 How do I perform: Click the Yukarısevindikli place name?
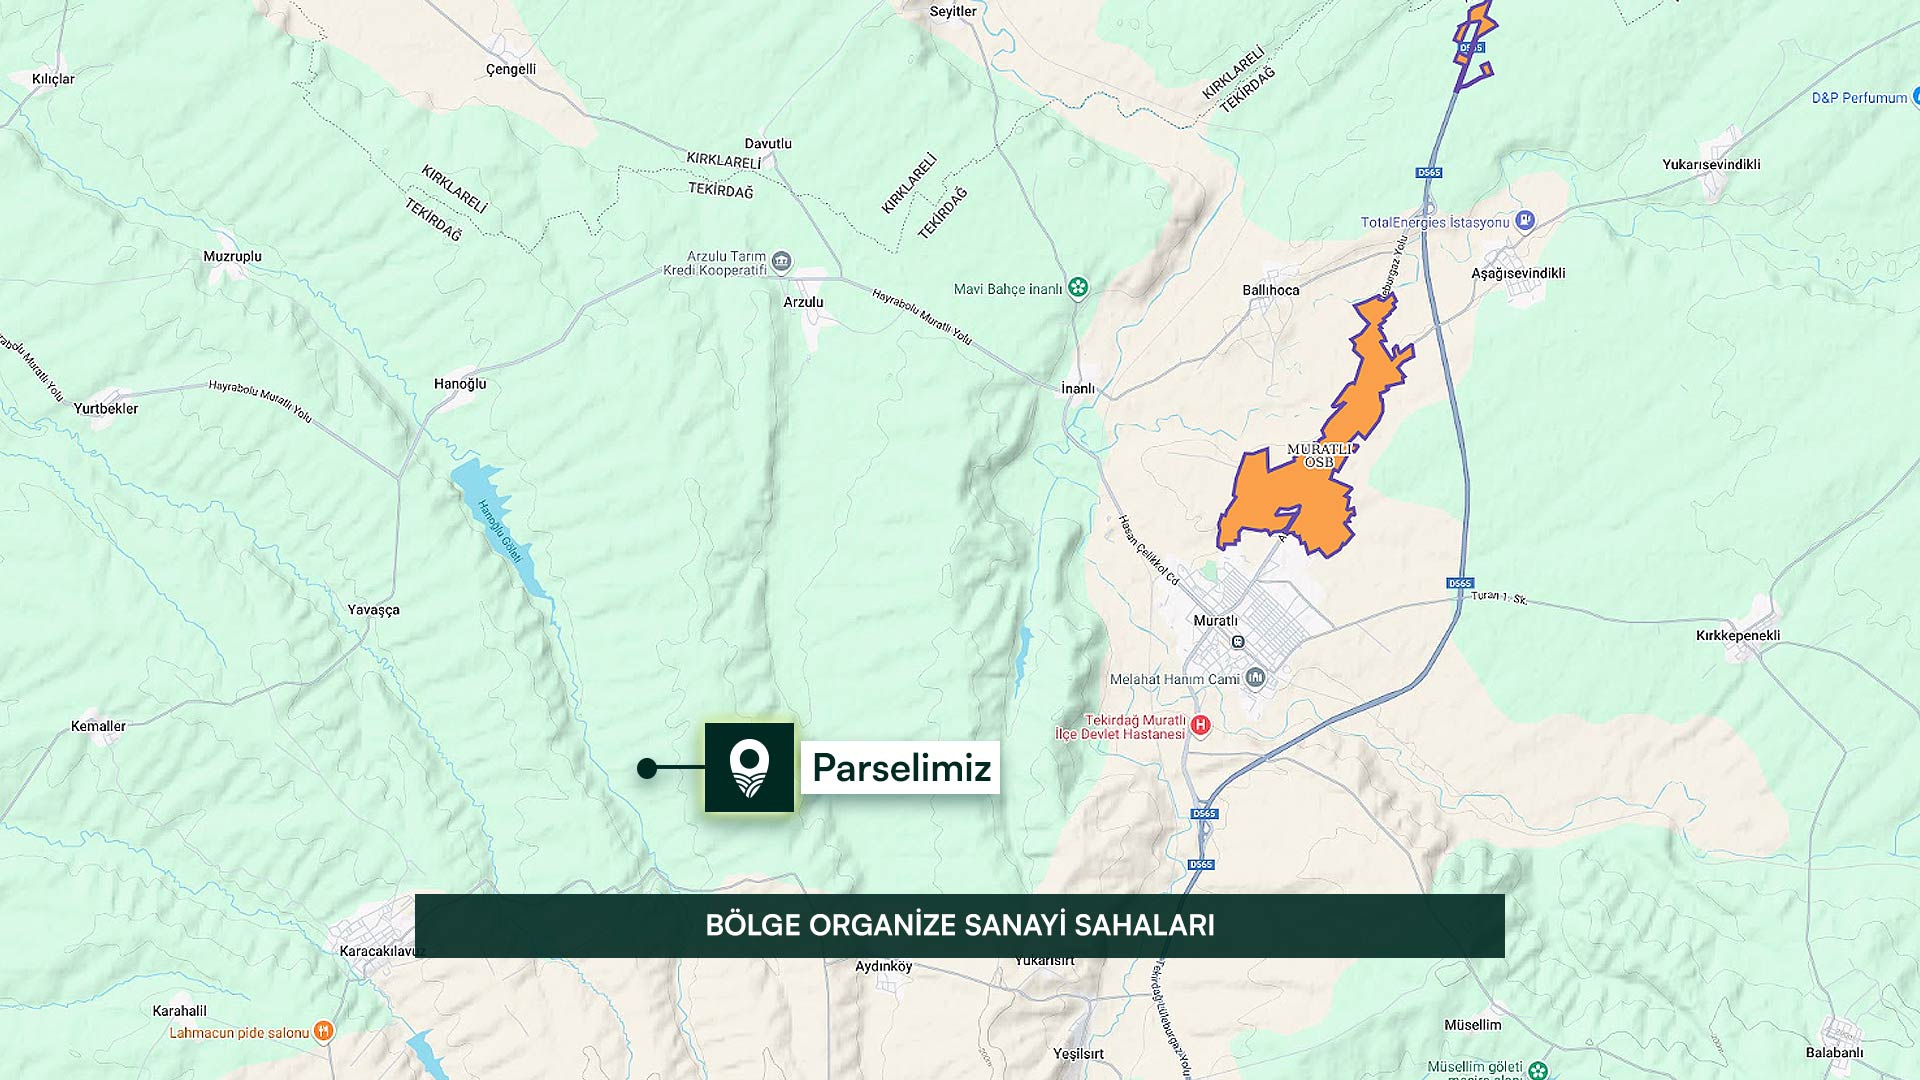click(x=1711, y=164)
